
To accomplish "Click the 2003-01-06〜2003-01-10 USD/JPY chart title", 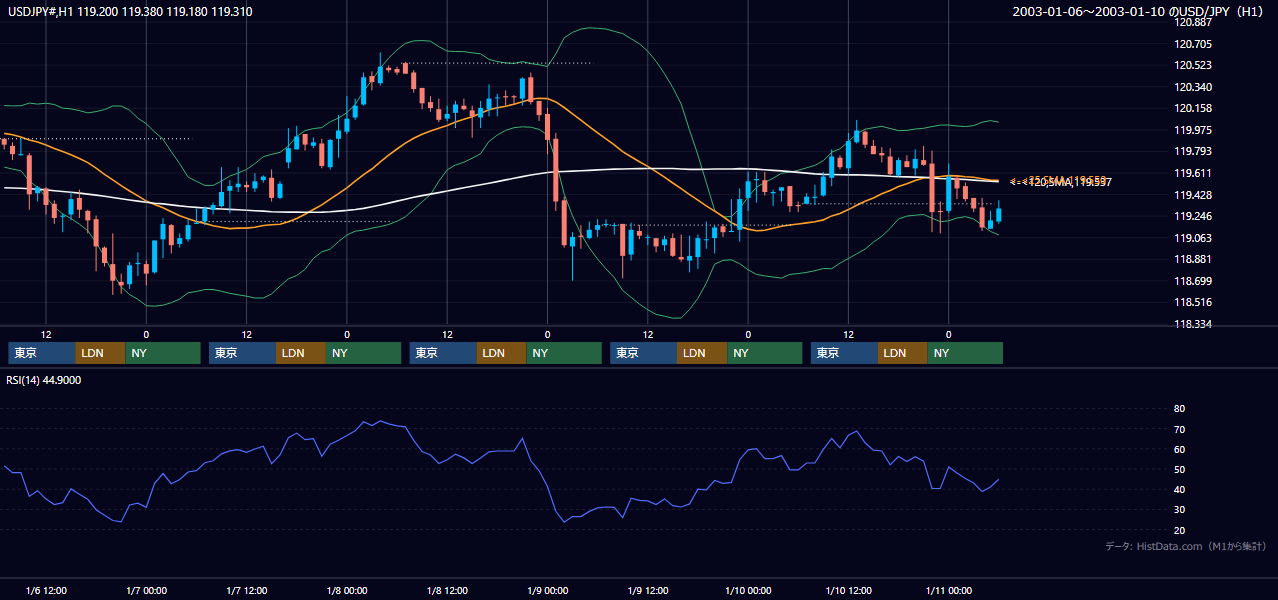I will tap(1140, 12).
